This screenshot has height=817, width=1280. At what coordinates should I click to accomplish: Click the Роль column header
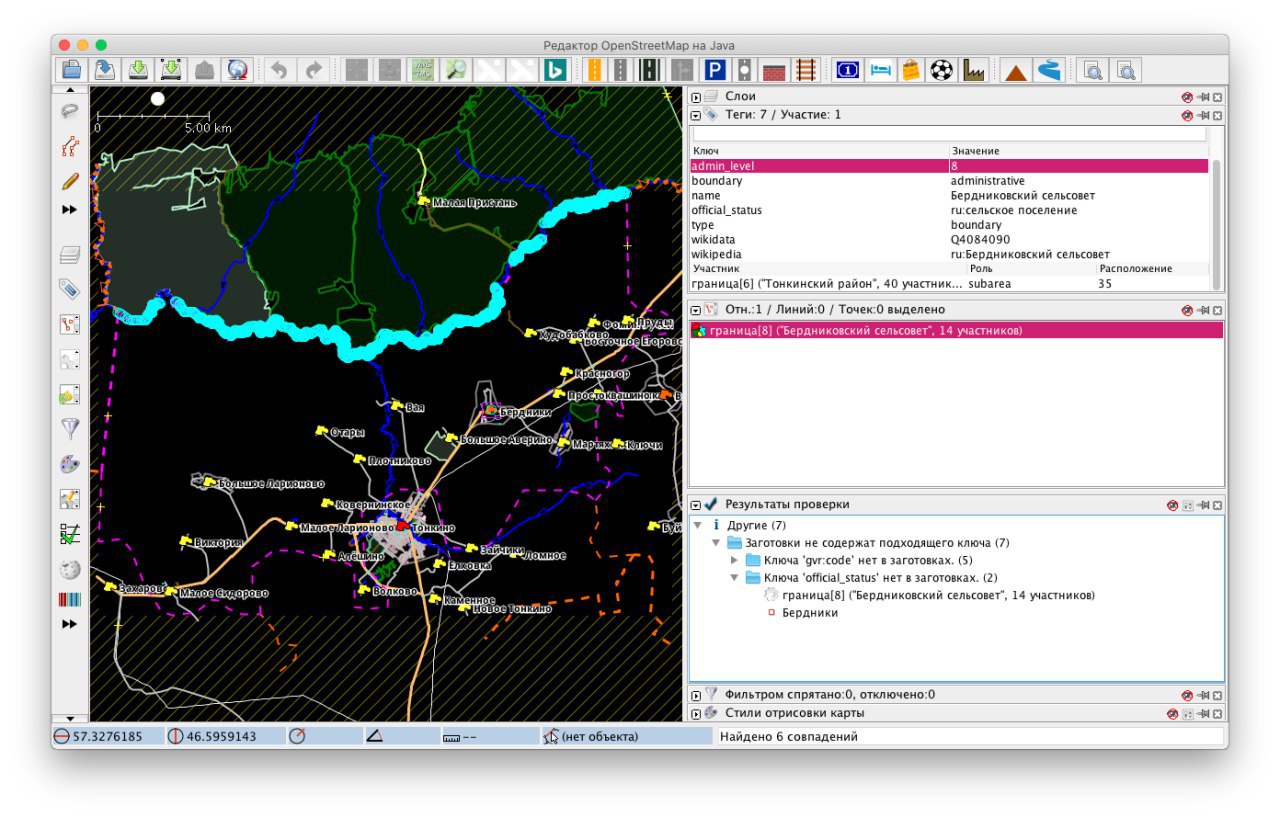click(x=1030, y=269)
